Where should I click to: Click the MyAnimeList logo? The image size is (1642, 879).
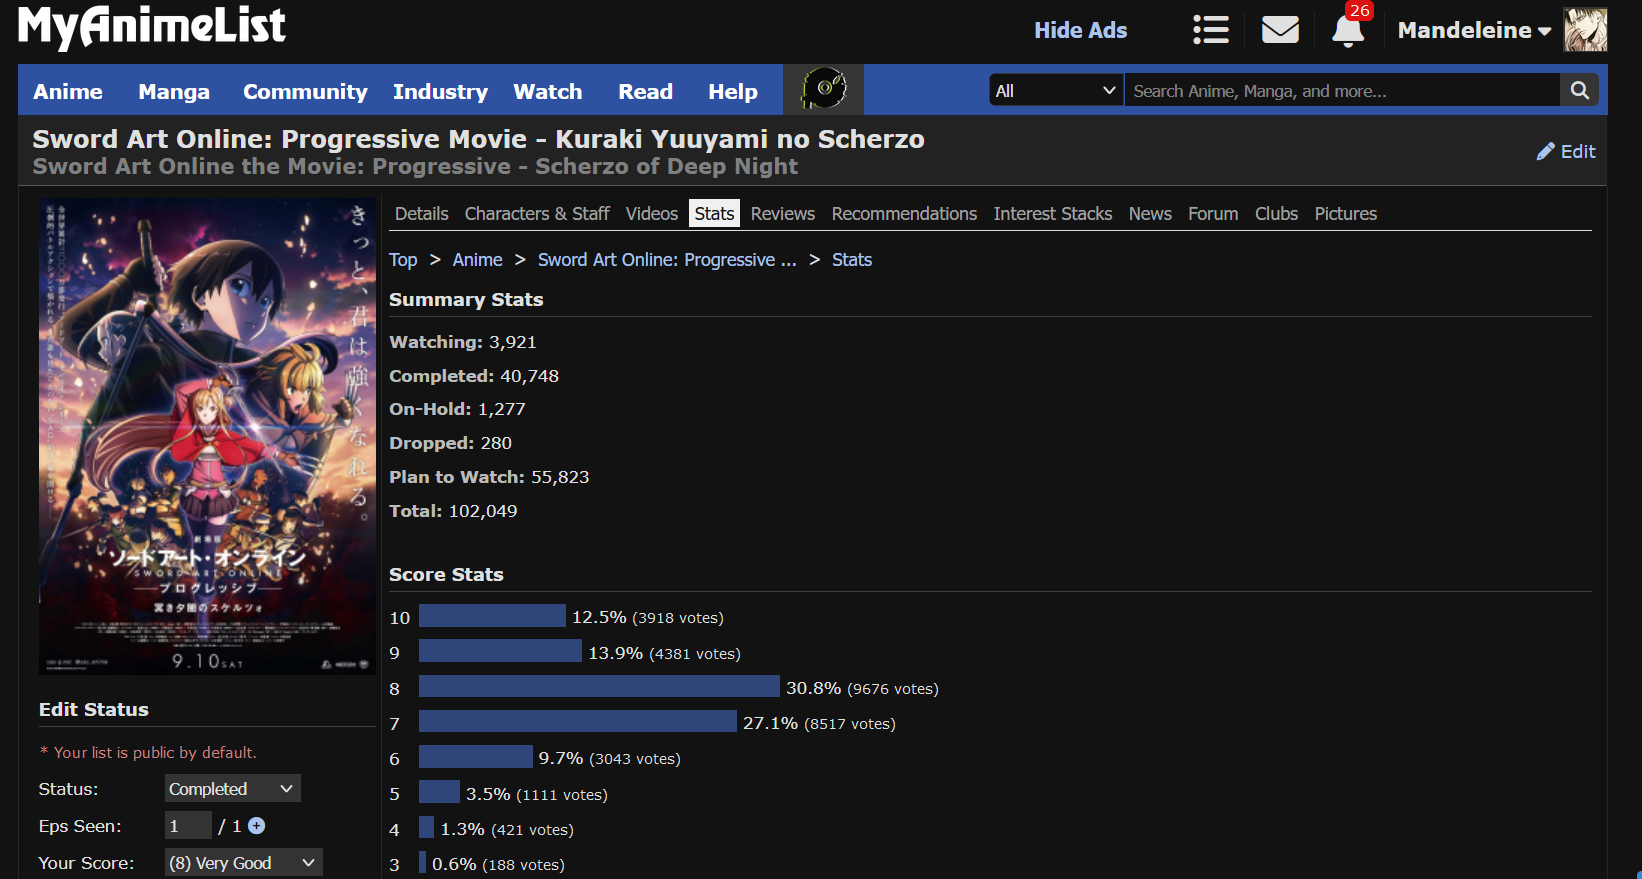tap(152, 26)
